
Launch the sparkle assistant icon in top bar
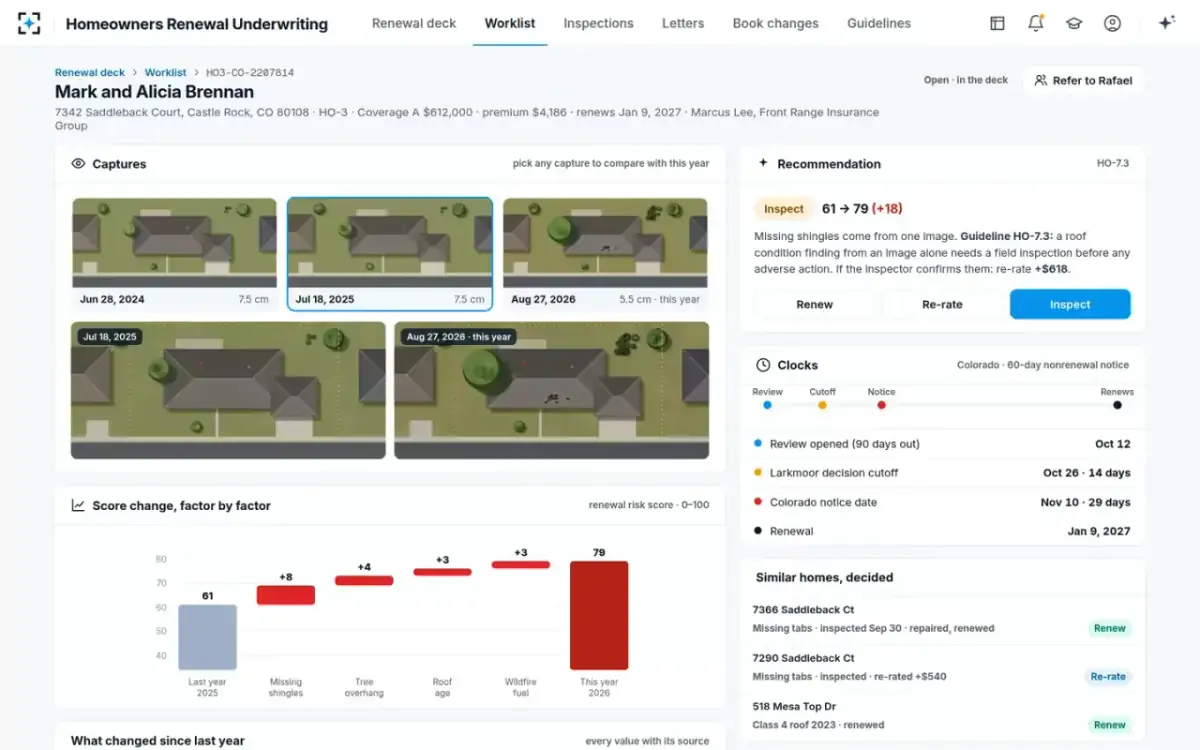(1166, 23)
